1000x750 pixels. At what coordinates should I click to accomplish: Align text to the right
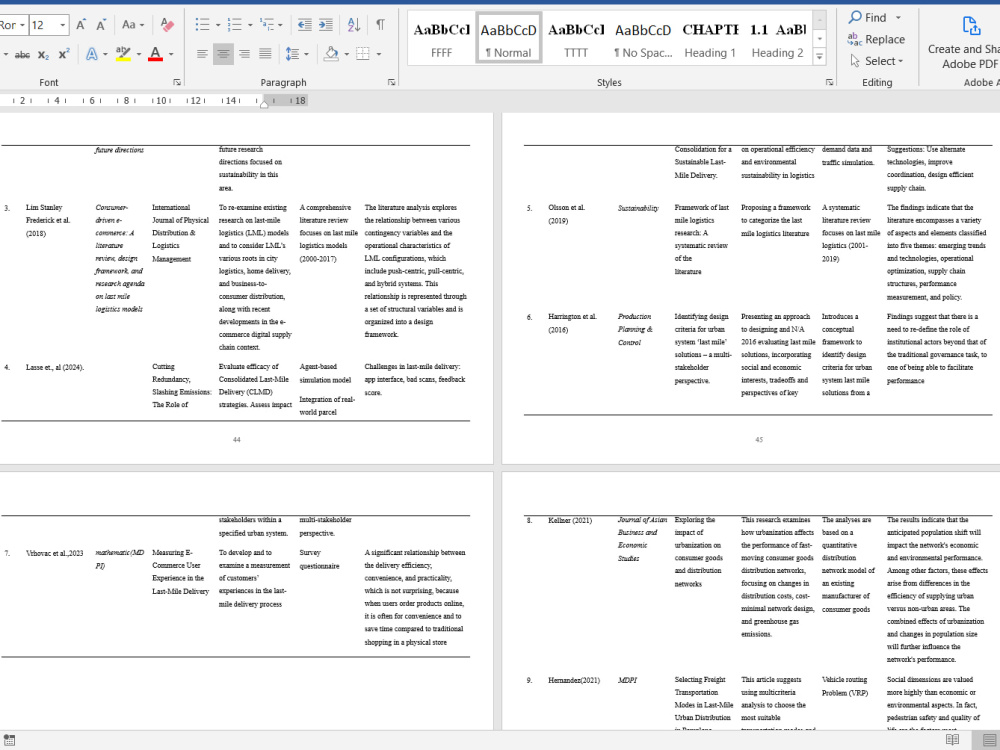(244, 54)
